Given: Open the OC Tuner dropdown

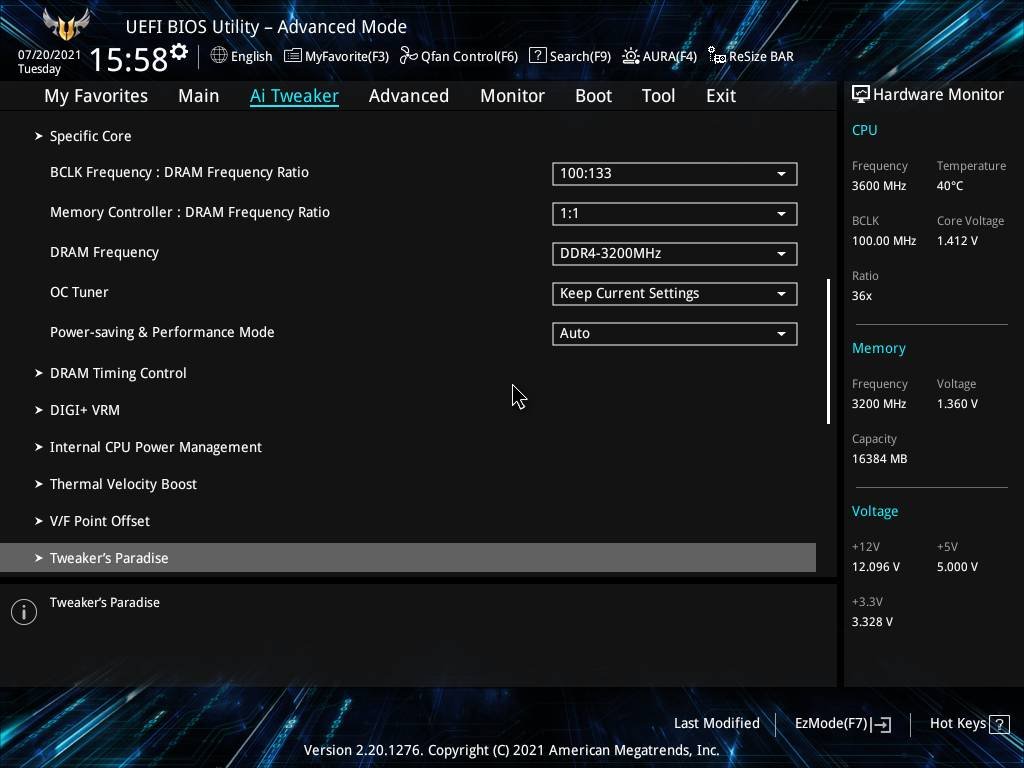Looking at the screenshot, I should click(674, 294).
